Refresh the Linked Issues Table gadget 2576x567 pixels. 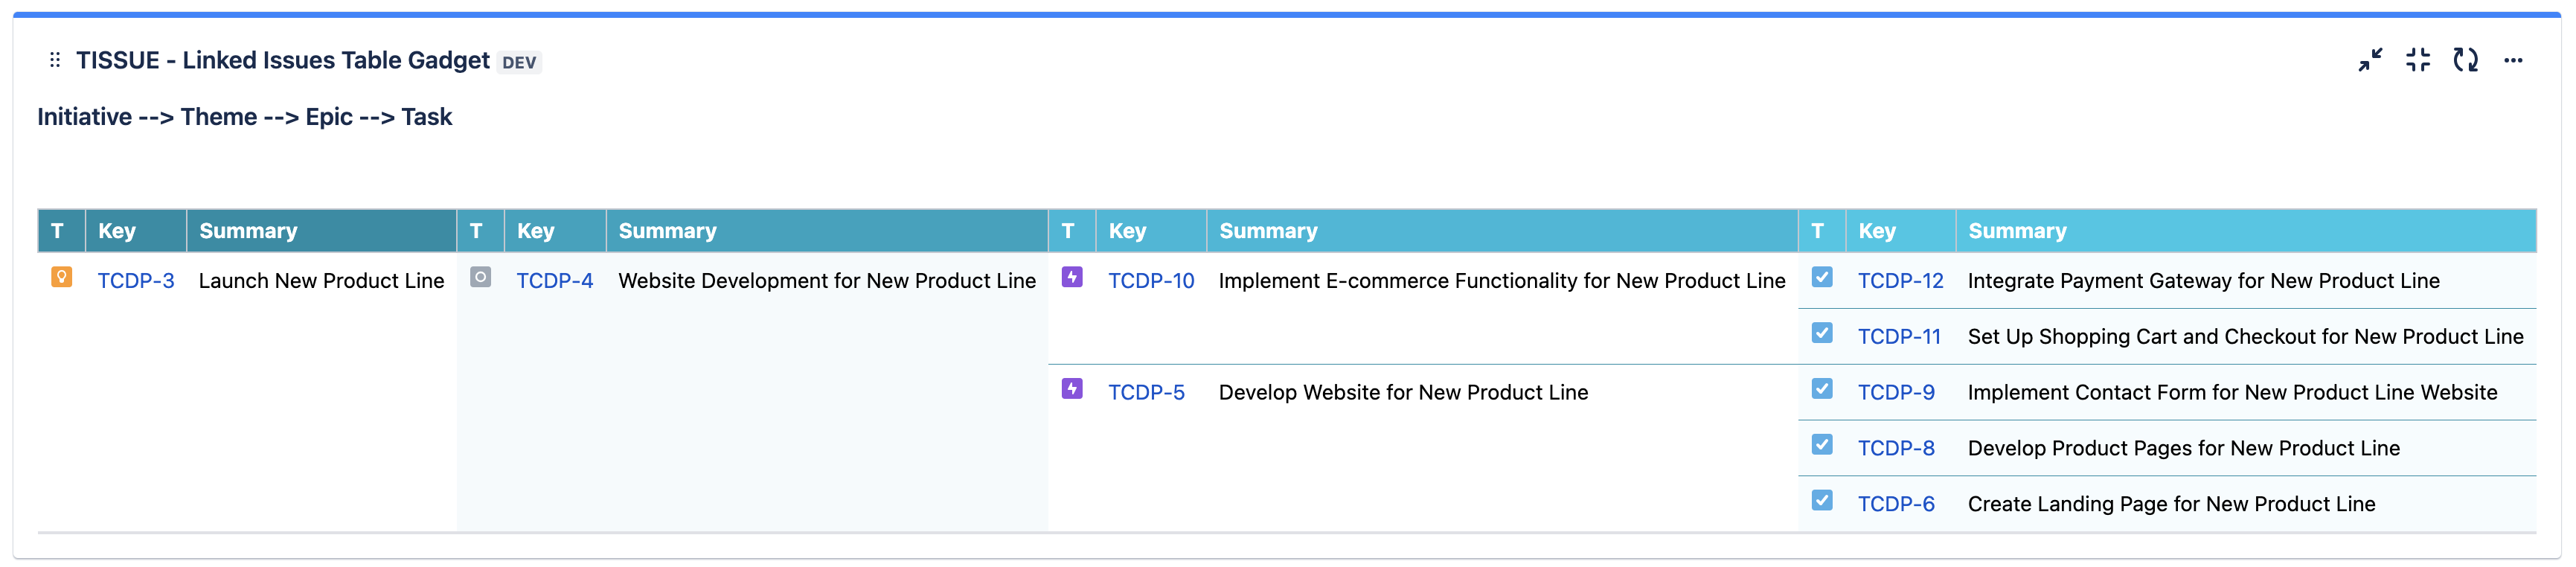[x=2465, y=60]
